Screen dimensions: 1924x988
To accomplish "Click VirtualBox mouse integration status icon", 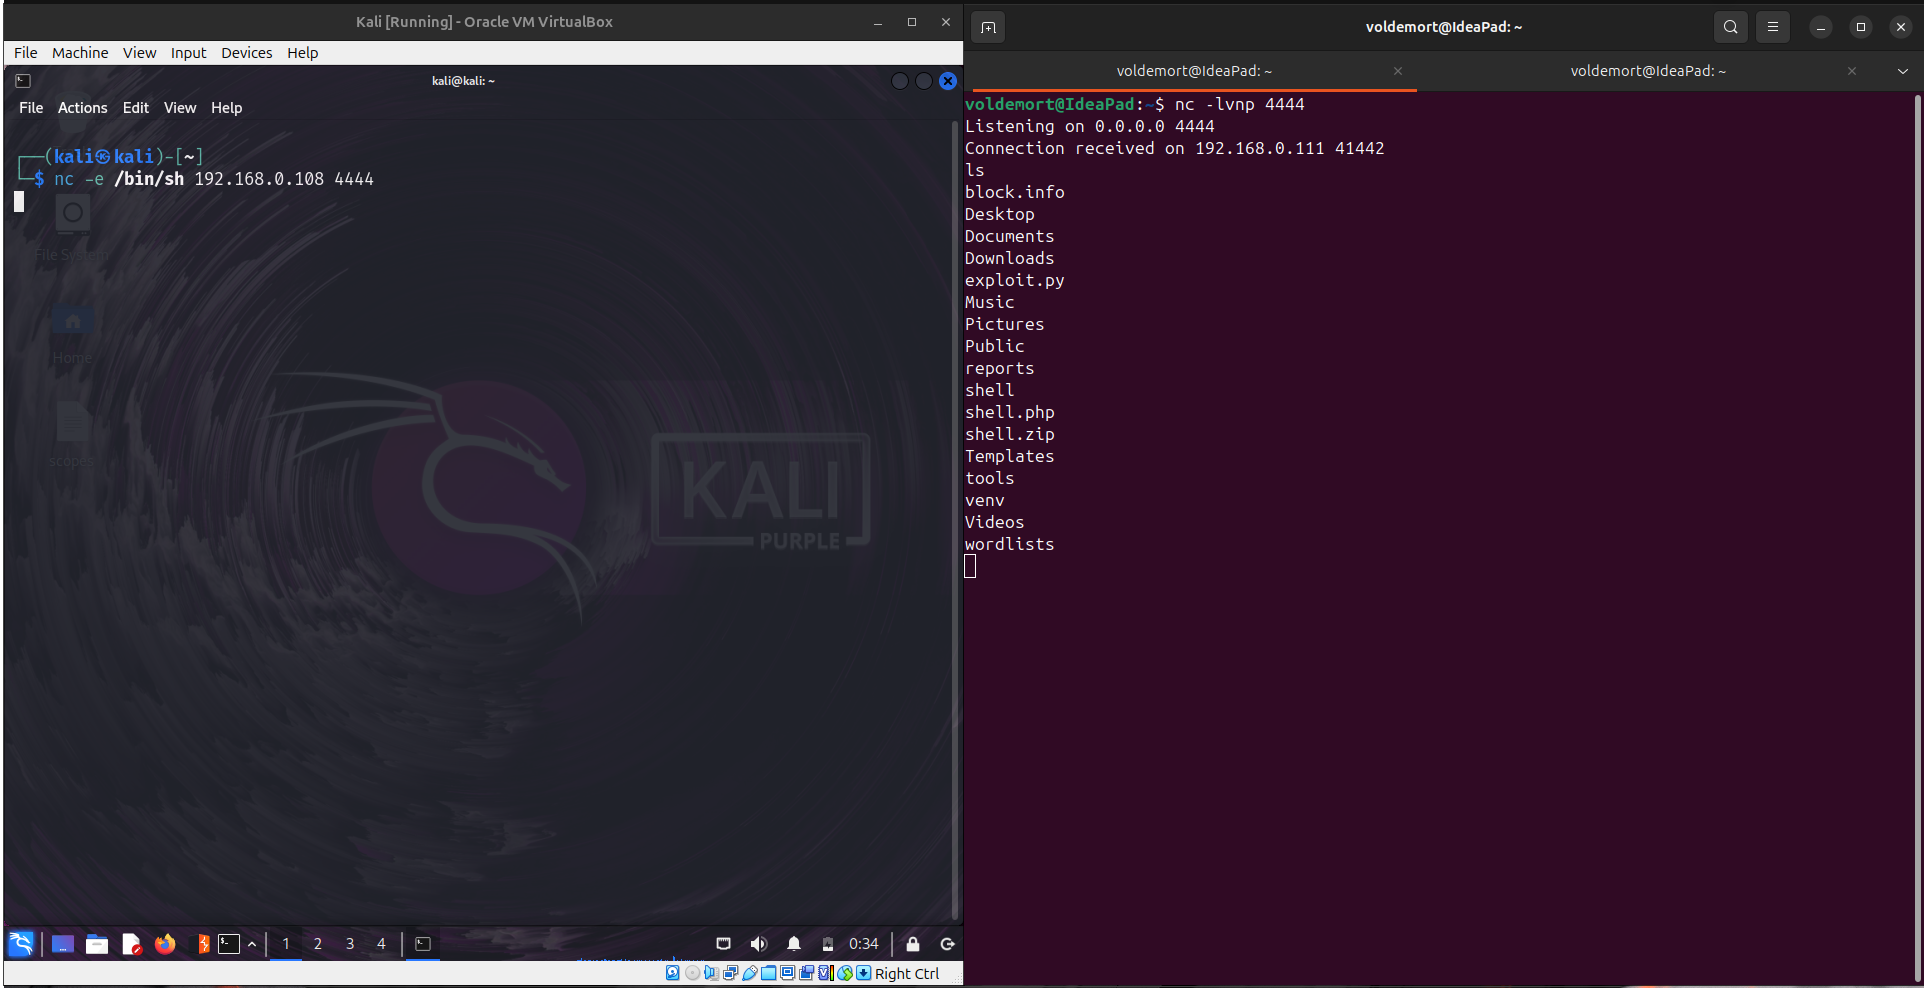I will point(845,973).
